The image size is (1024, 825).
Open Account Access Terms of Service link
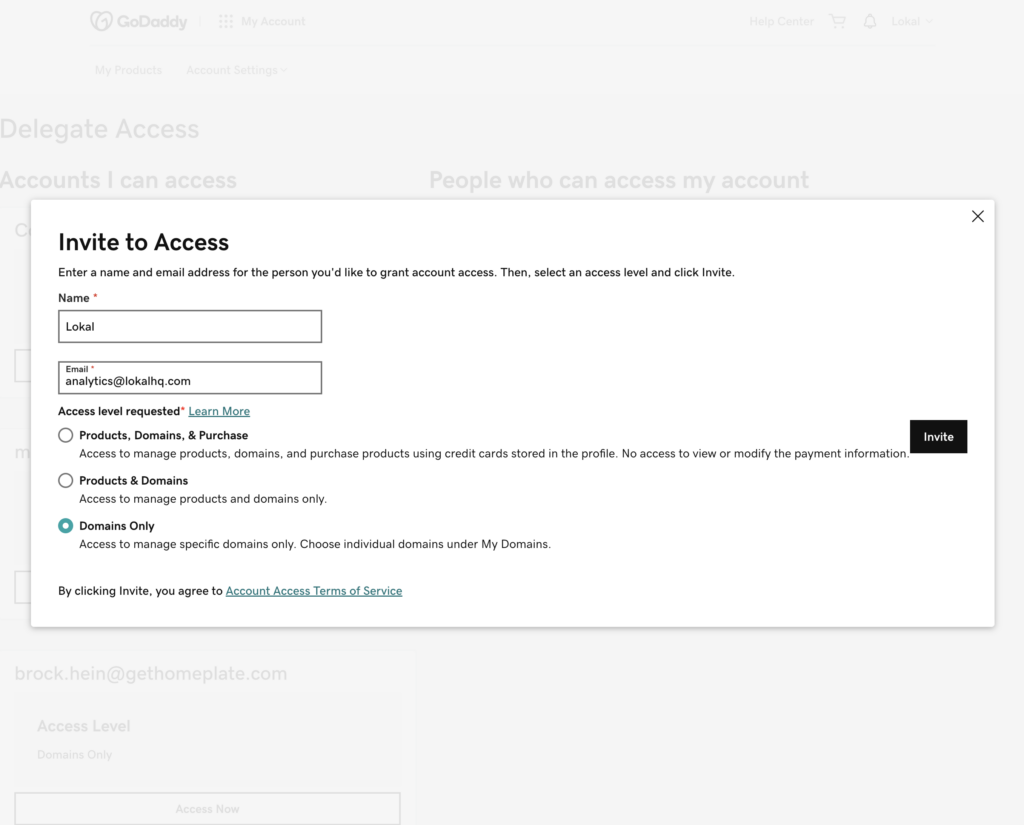point(314,591)
